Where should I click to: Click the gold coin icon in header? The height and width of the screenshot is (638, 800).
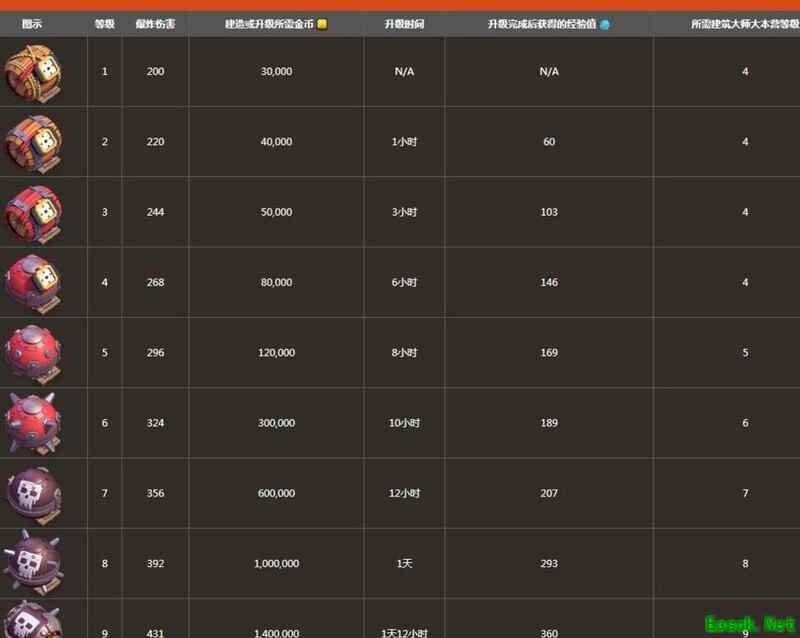coord(322,24)
